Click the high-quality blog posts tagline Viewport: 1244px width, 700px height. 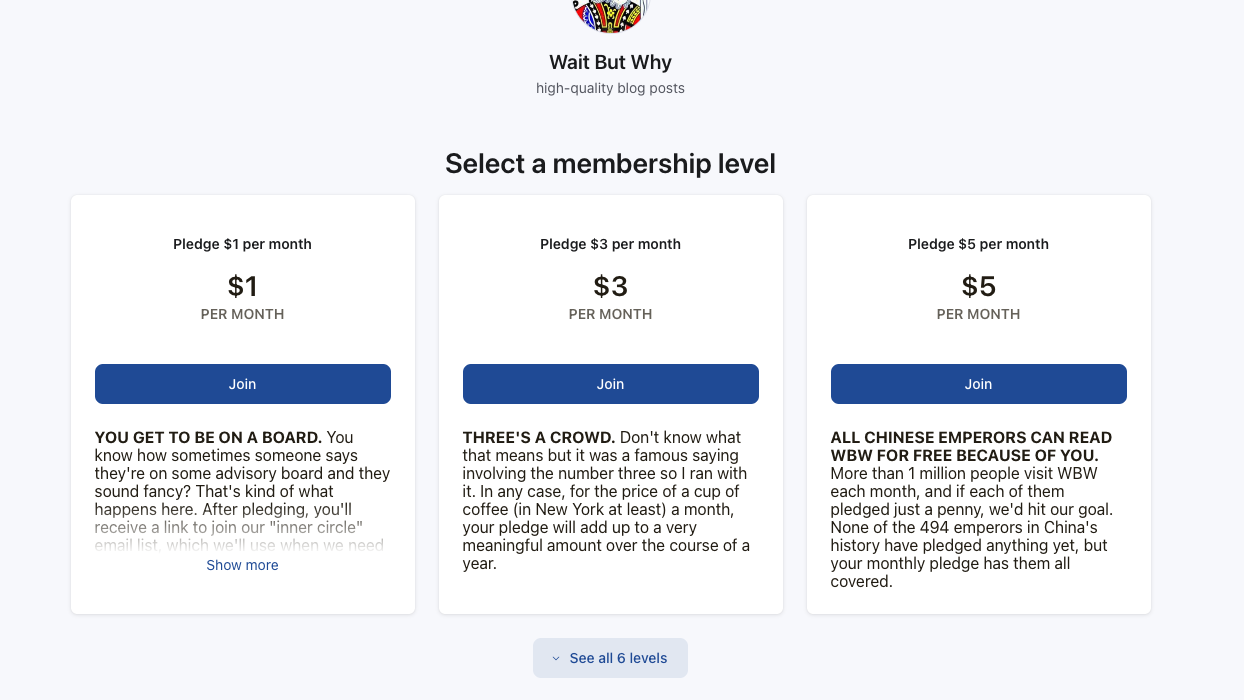click(610, 88)
